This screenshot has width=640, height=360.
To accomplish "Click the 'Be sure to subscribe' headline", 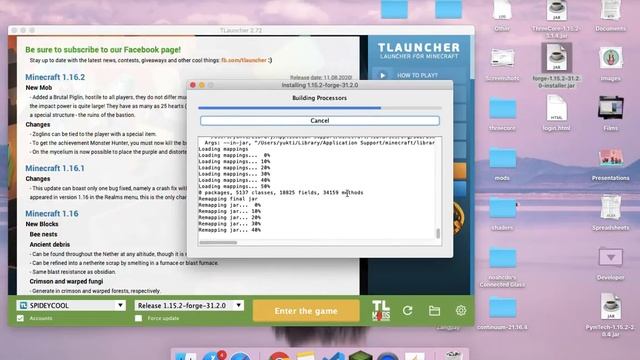I will (x=103, y=50).
